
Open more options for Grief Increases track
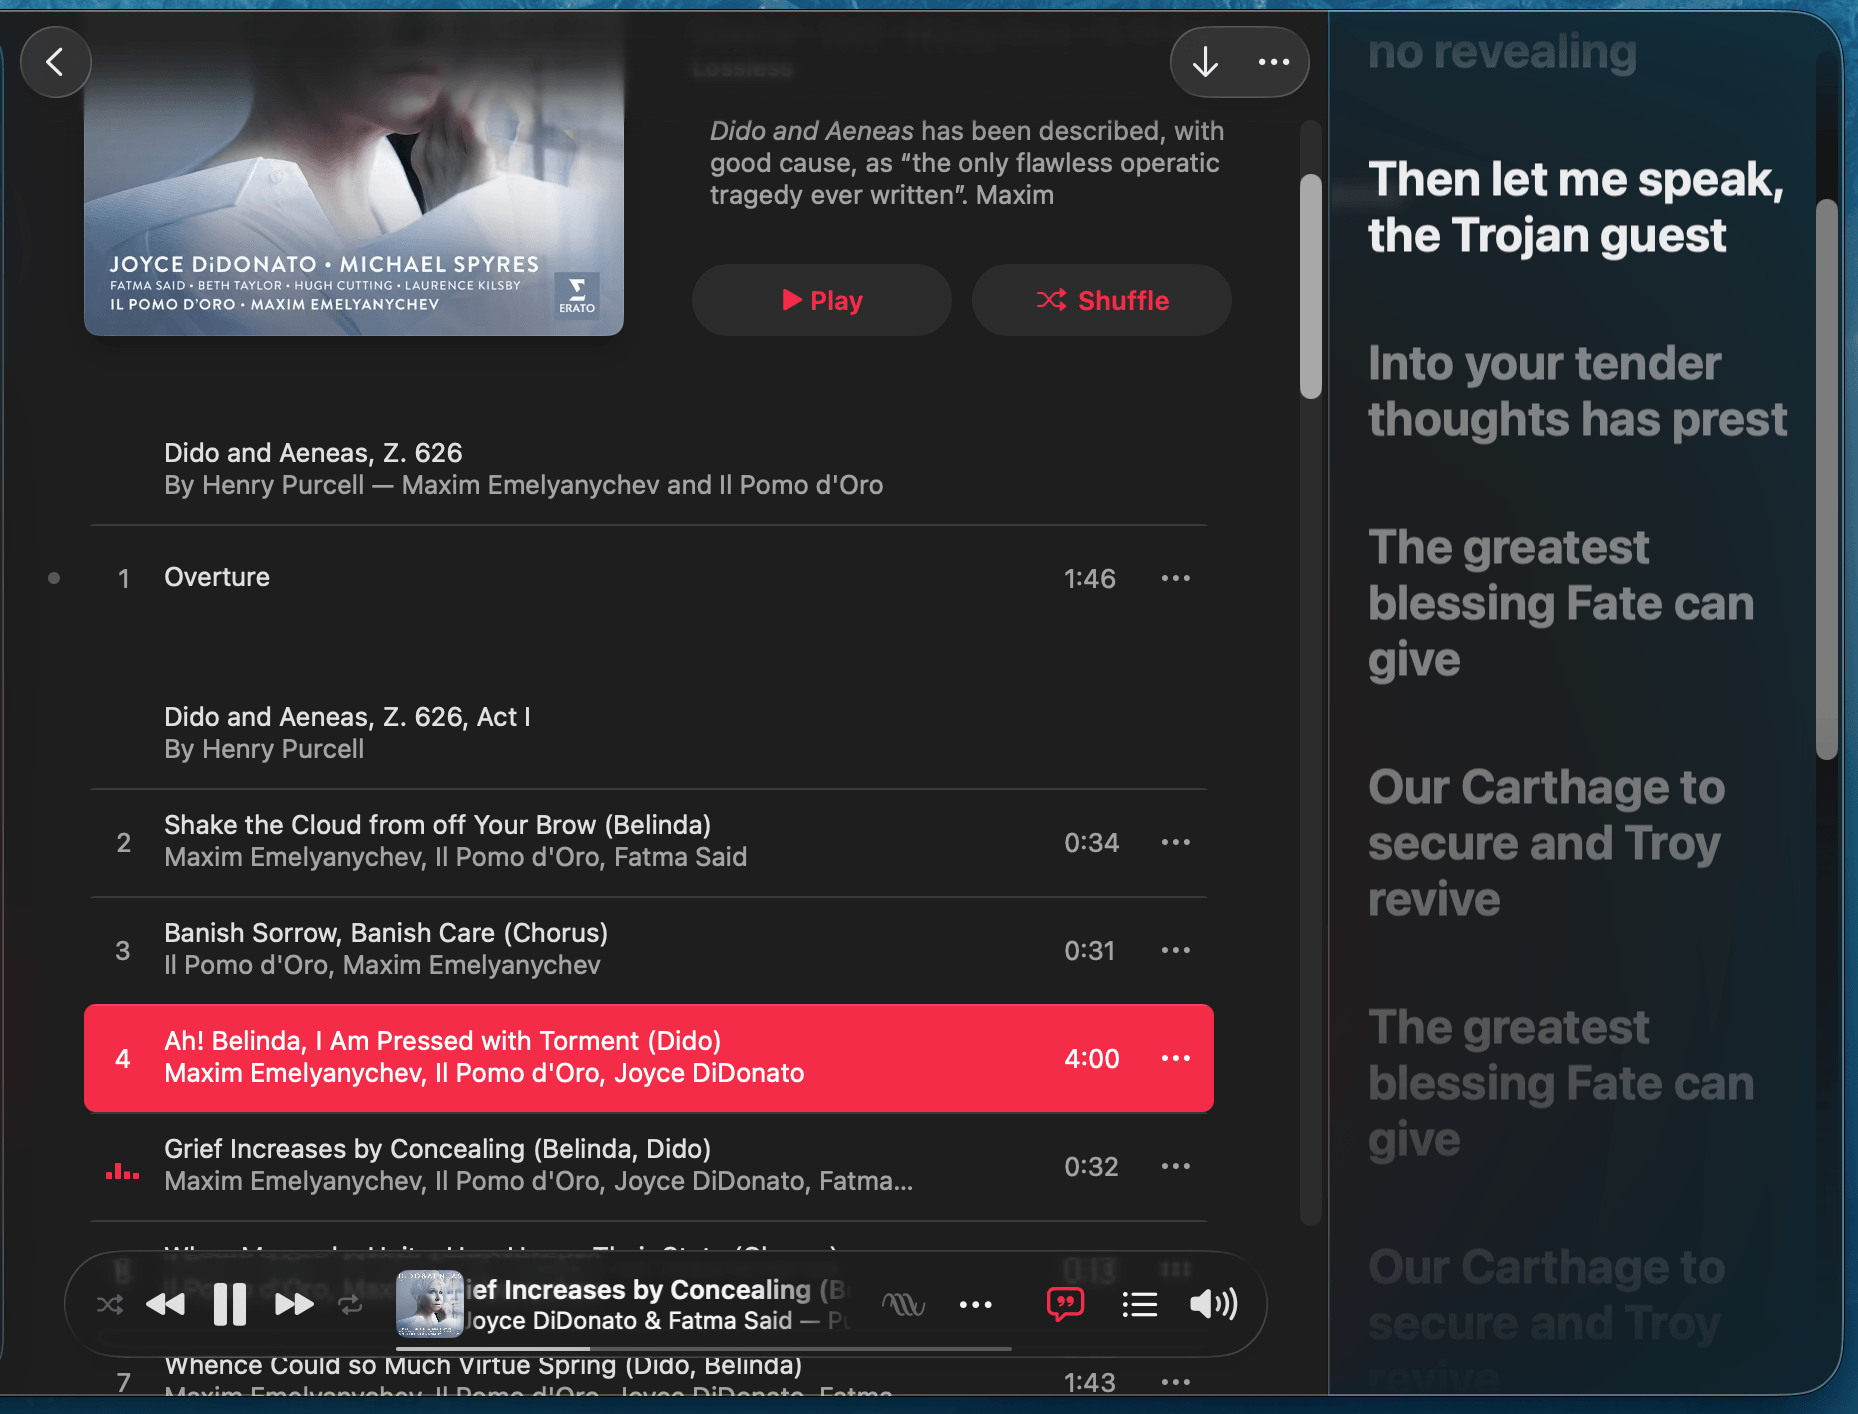(x=1175, y=1166)
